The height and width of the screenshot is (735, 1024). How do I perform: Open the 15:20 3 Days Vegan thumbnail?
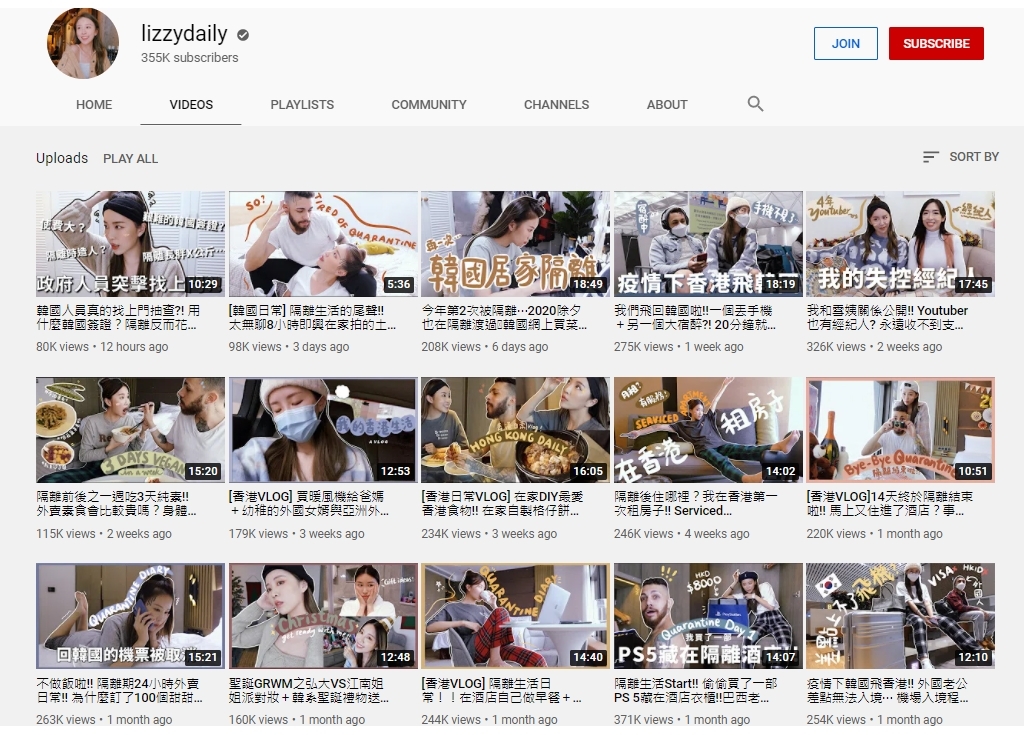(x=130, y=430)
